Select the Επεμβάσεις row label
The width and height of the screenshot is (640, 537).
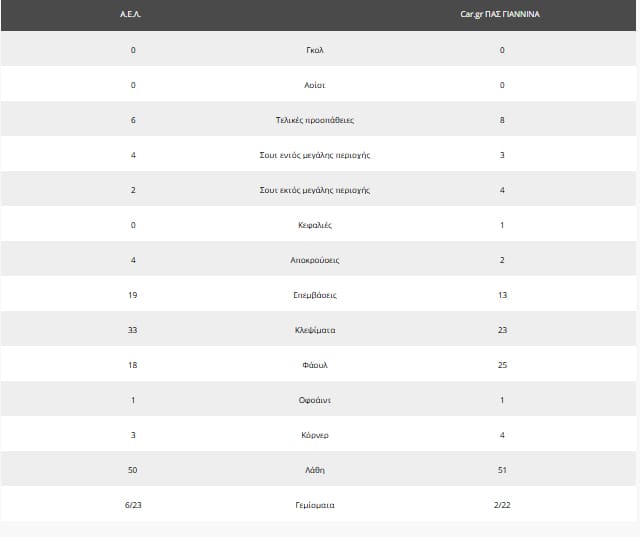click(x=315, y=295)
